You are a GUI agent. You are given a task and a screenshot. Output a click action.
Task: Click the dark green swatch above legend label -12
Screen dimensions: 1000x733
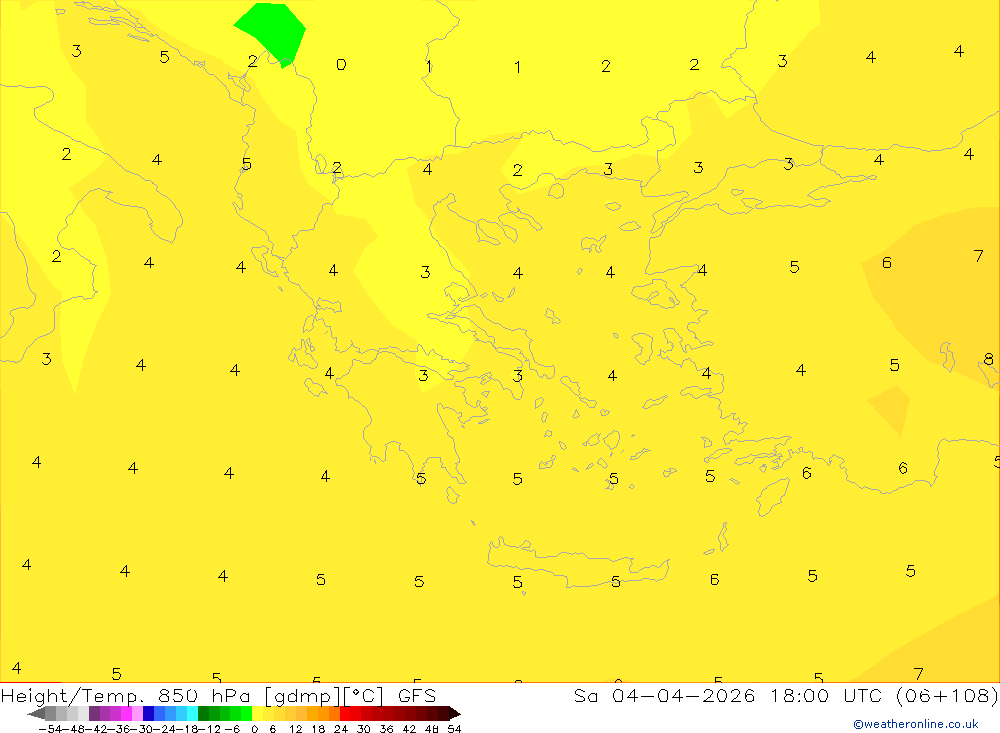coord(203,713)
